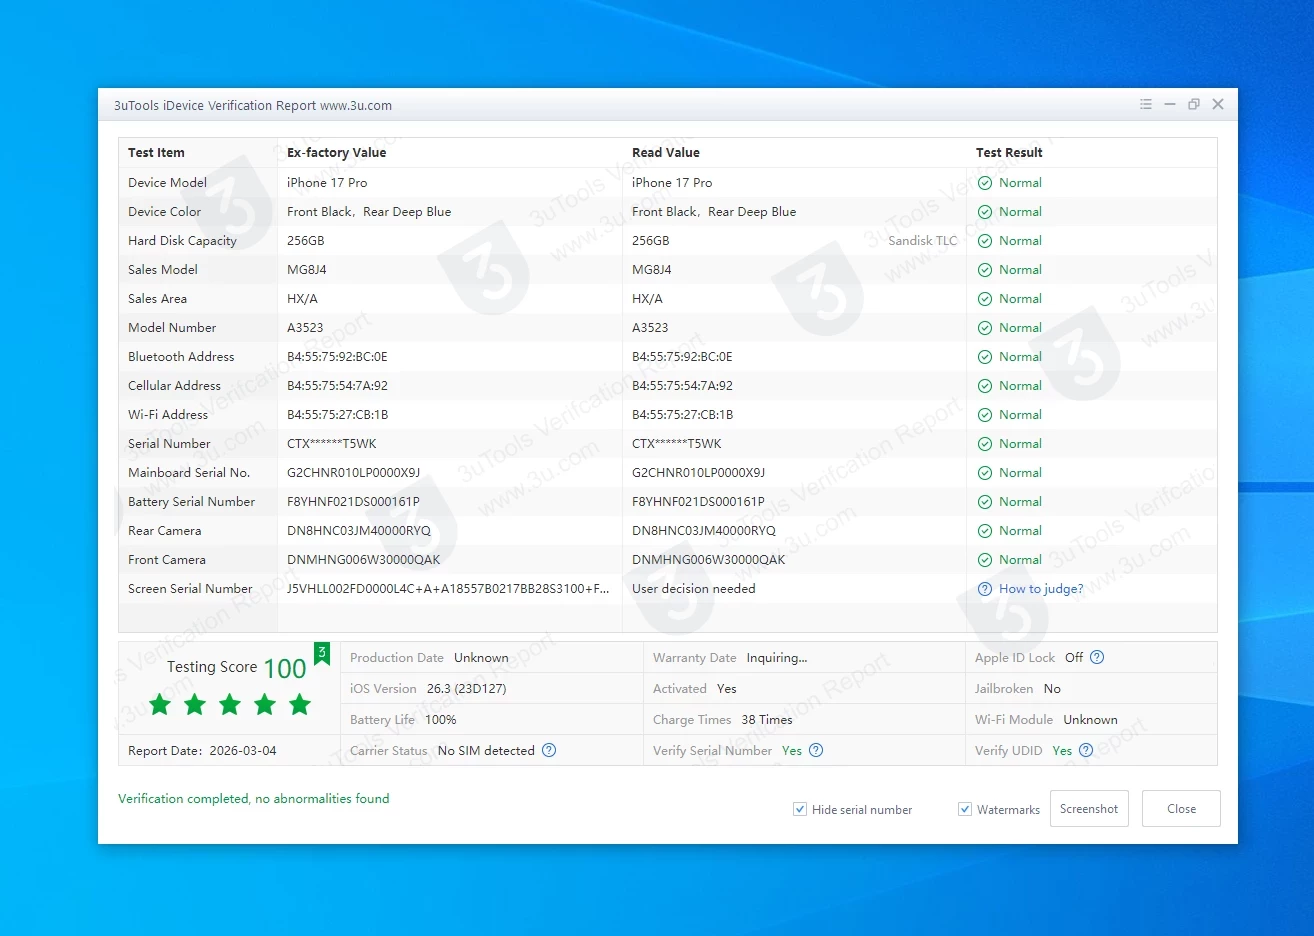Click the help icon beside Verify Serial Number
The width and height of the screenshot is (1314, 936).
[x=816, y=750]
